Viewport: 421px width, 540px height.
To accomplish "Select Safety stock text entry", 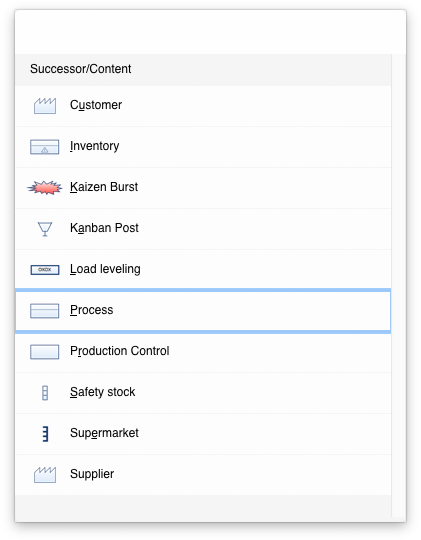I will pyautogui.click(x=102, y=392).
